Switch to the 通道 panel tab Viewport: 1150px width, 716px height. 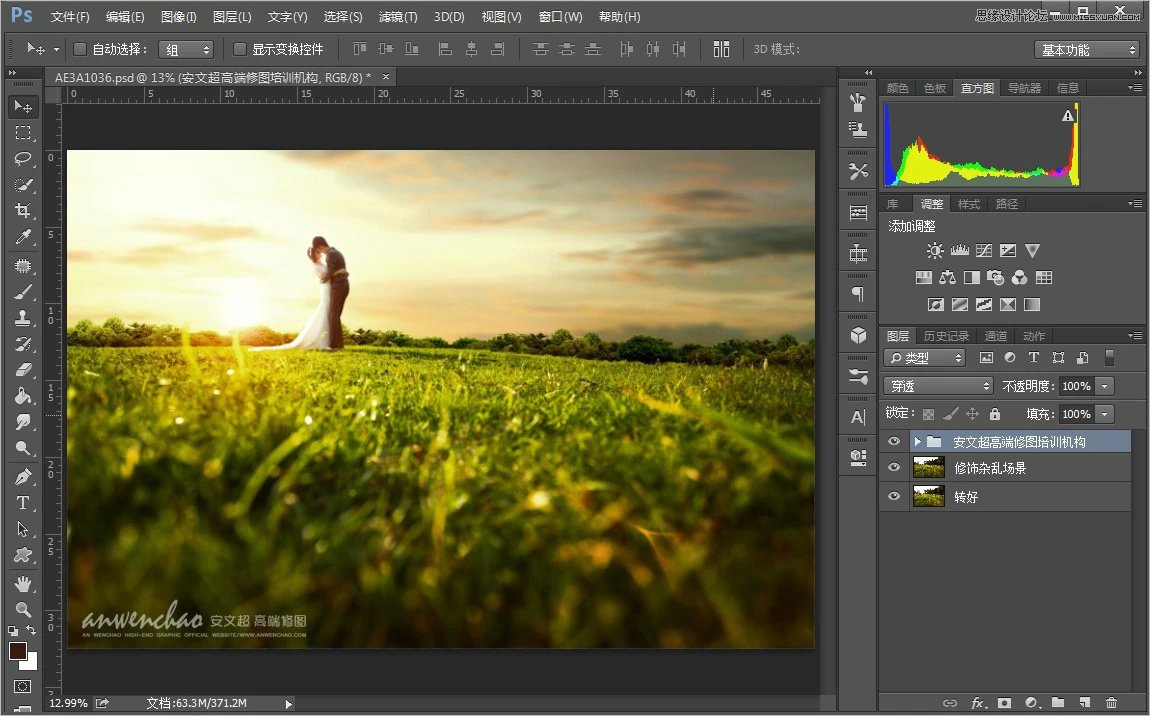[996, 335]
